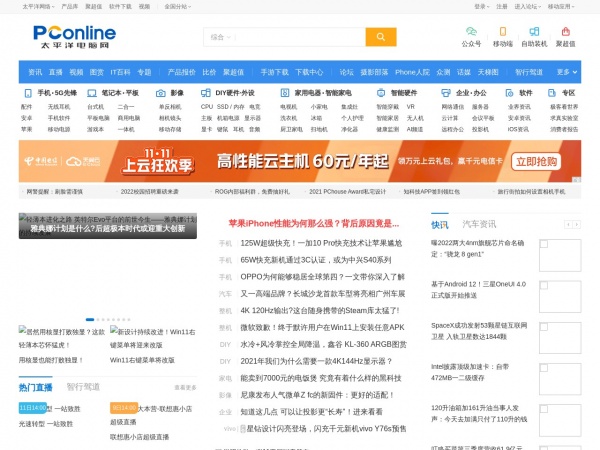Open the 苹果iPhone性能为何那么强 red headline
This screenshot has width=600, height=450.
[x=314, y=223]
